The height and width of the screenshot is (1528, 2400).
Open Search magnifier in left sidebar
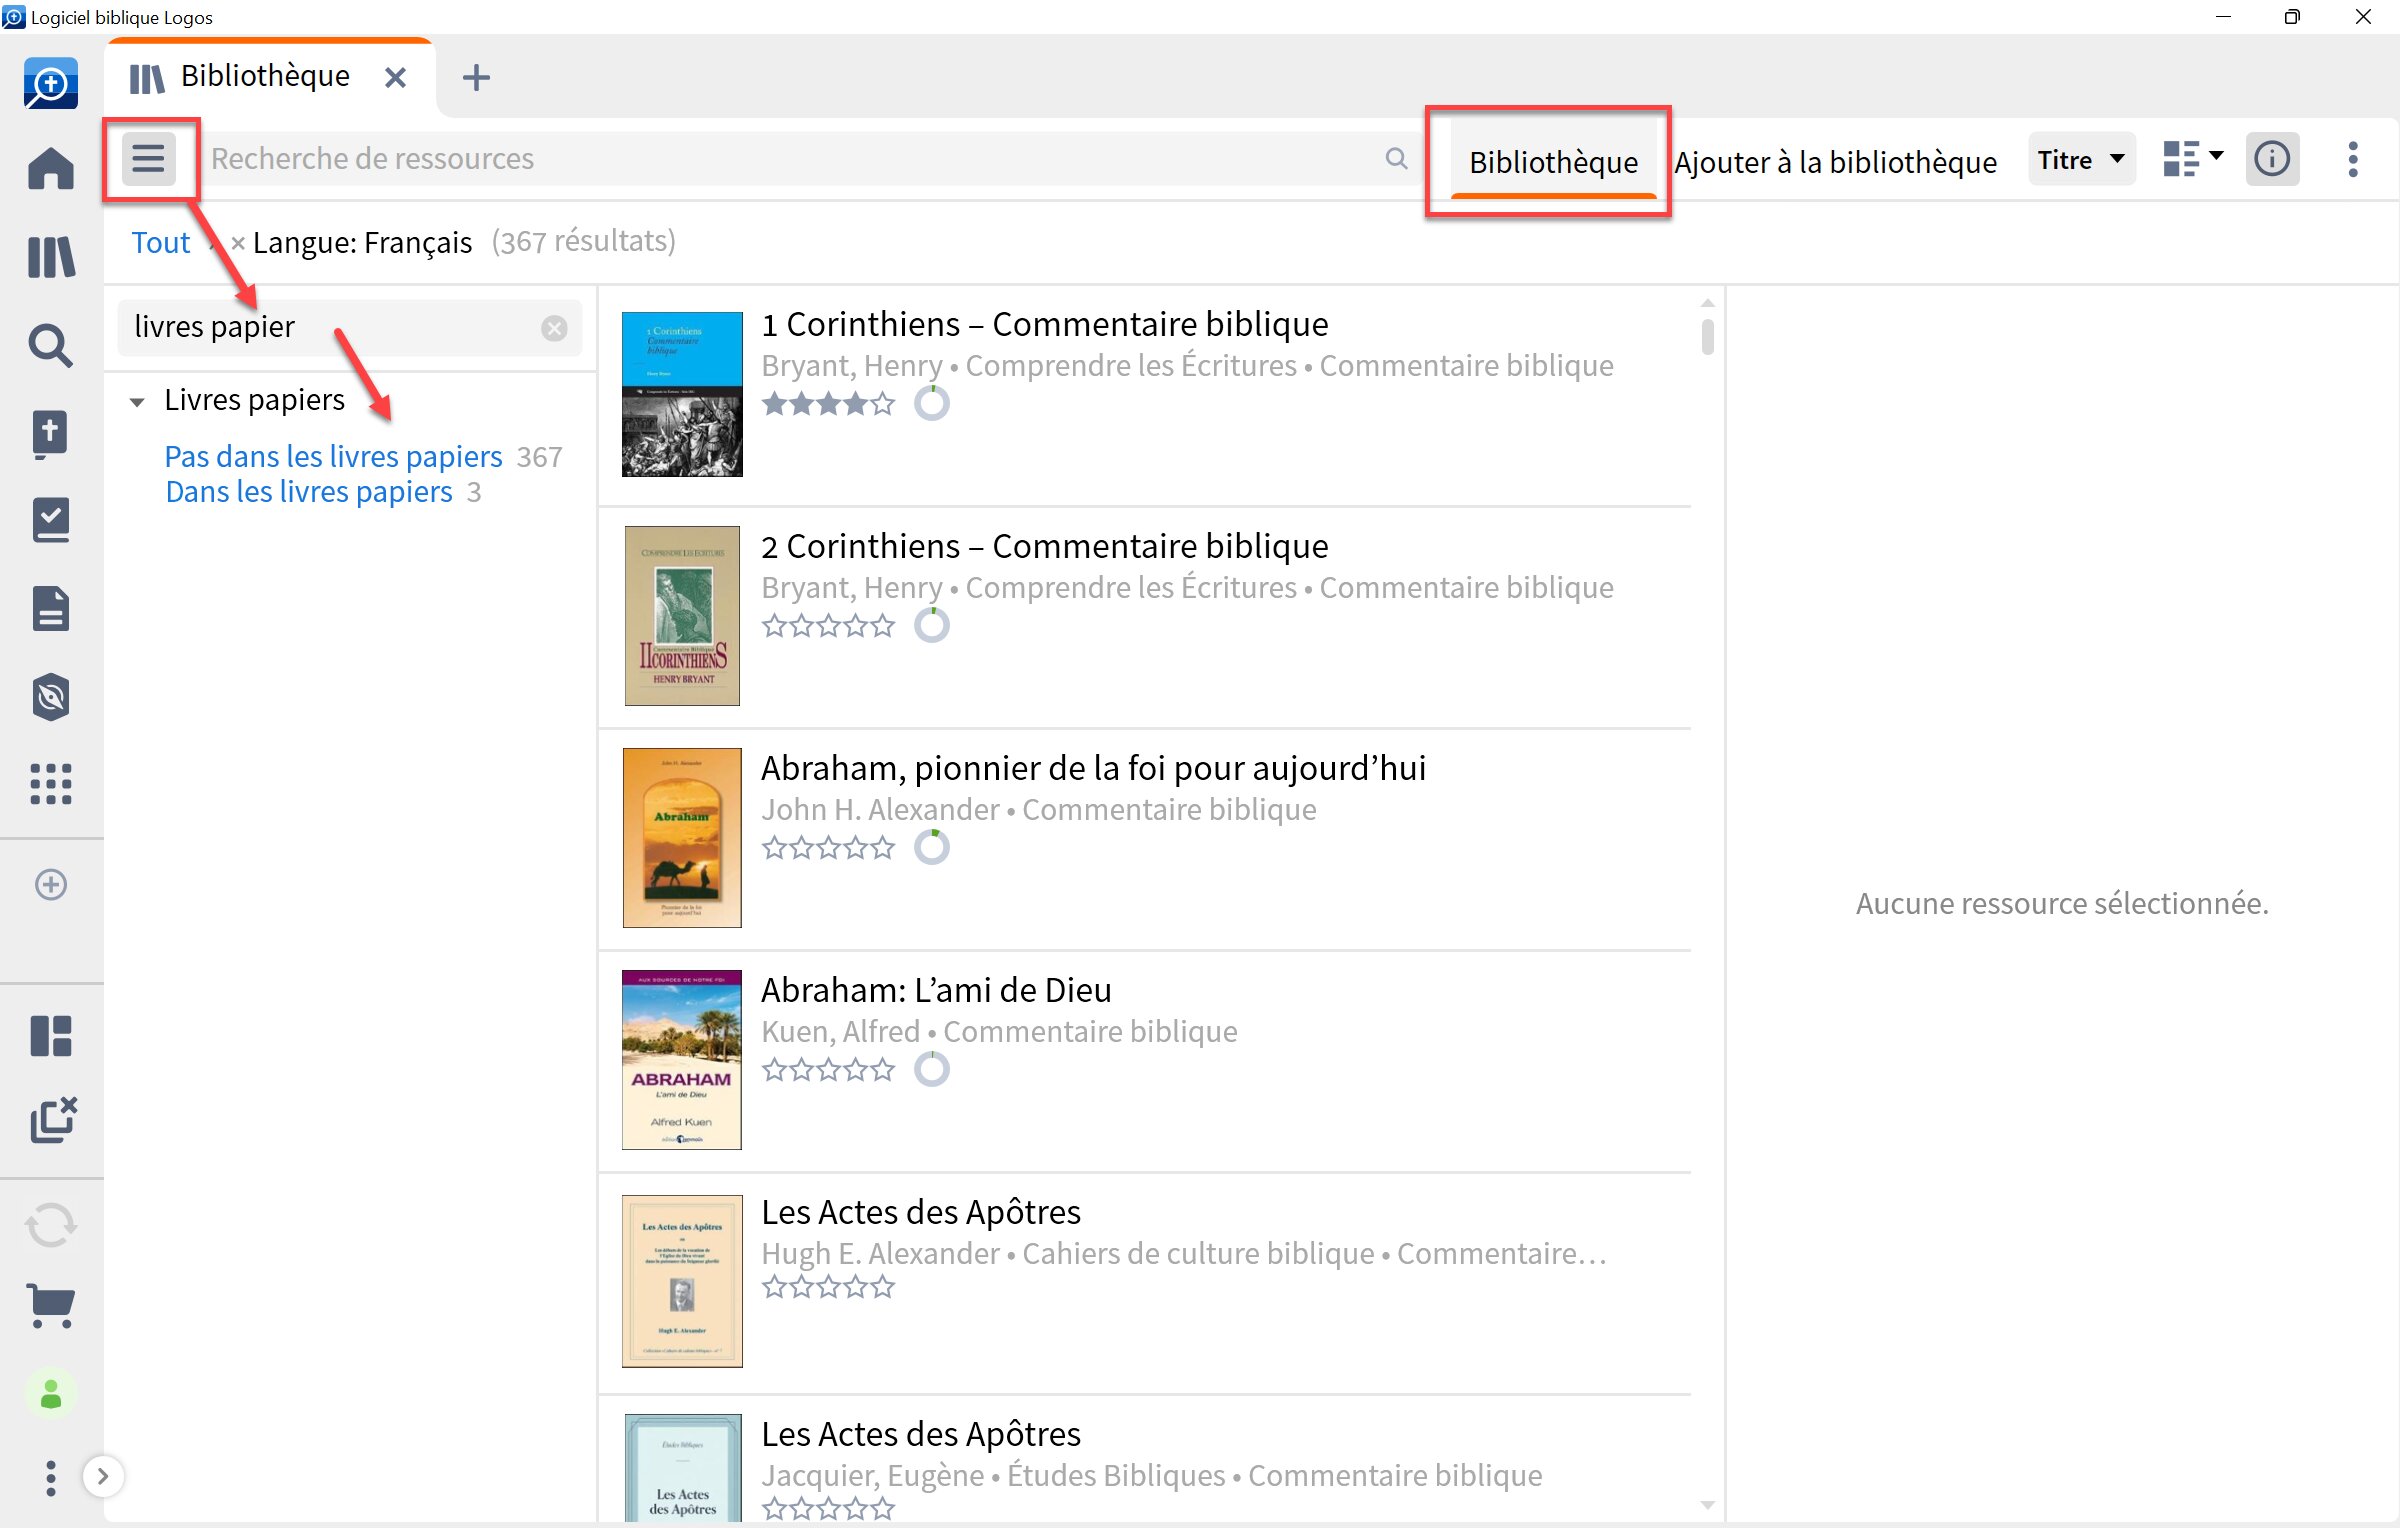tap(51, 345)
